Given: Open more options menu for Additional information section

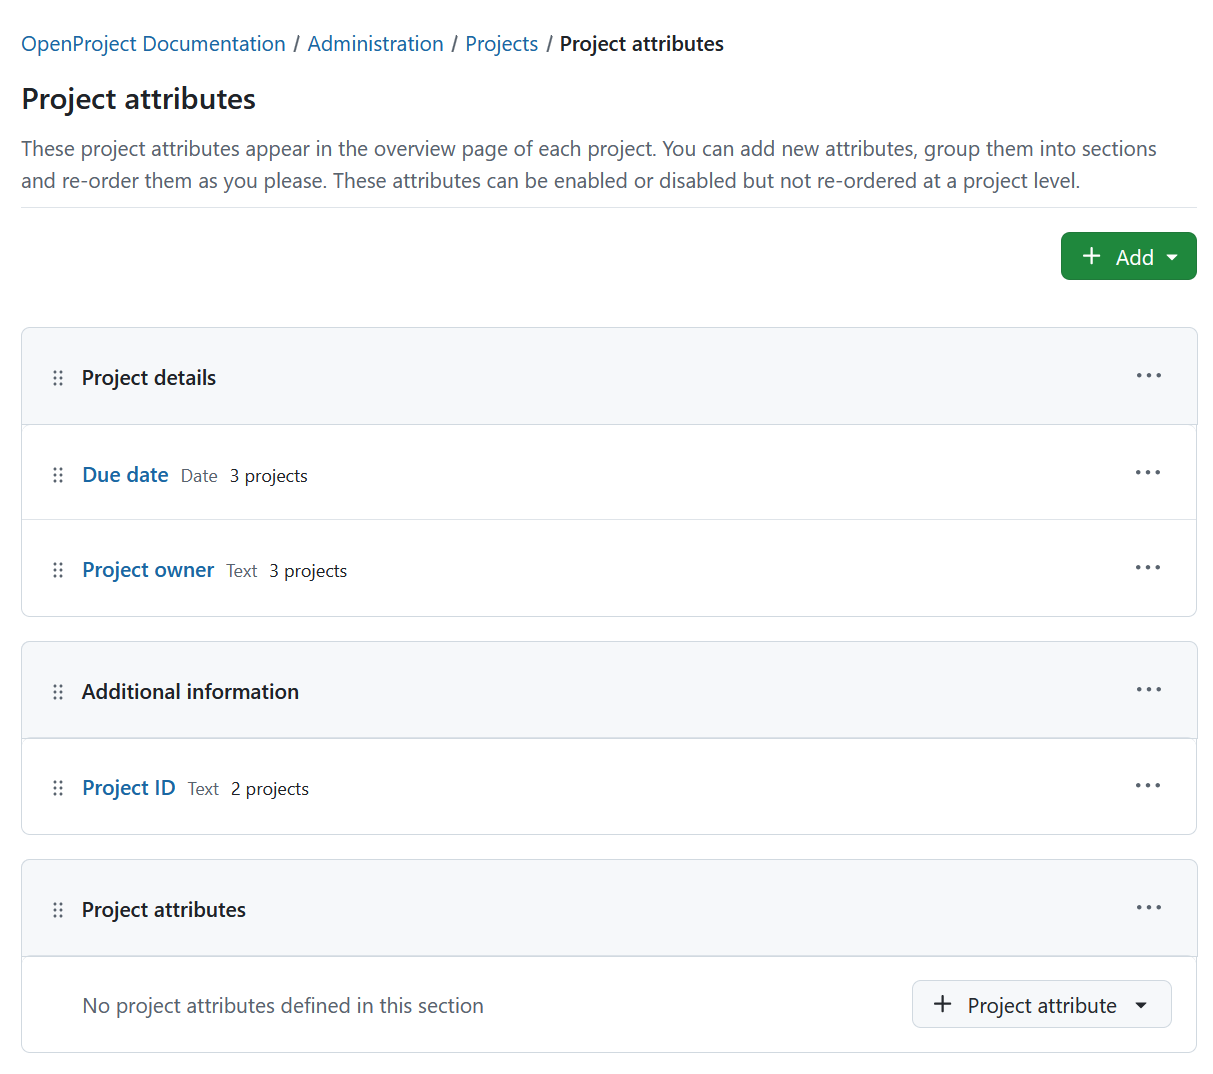Looking at the screenshot, I should (x=1148, y=689).
